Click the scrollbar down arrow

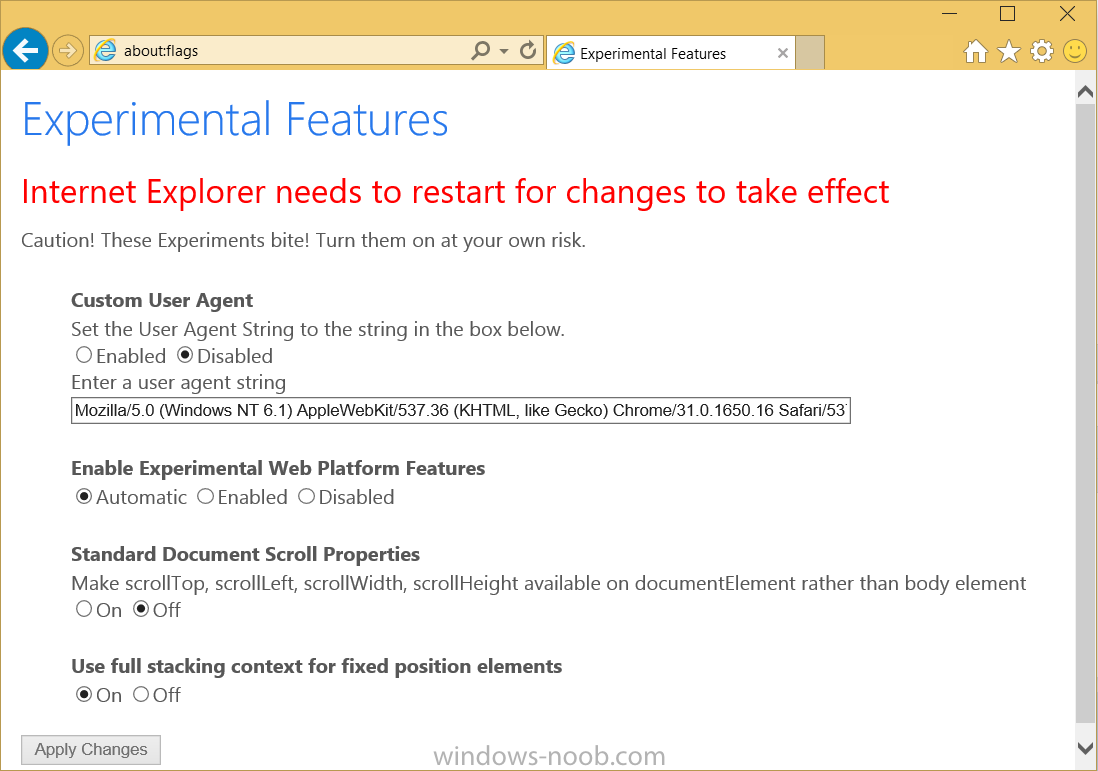pos(1085,748)
